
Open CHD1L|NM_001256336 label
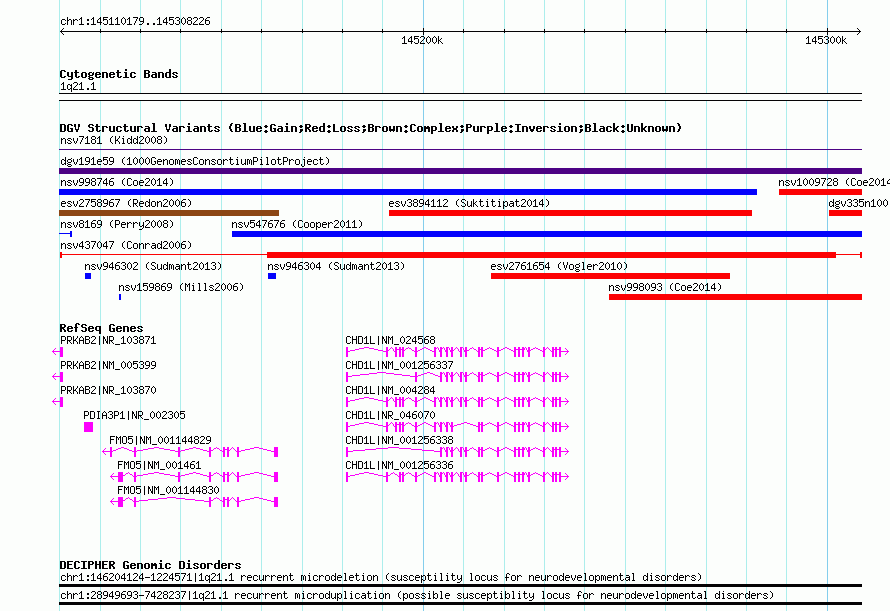tap(400, 466)
